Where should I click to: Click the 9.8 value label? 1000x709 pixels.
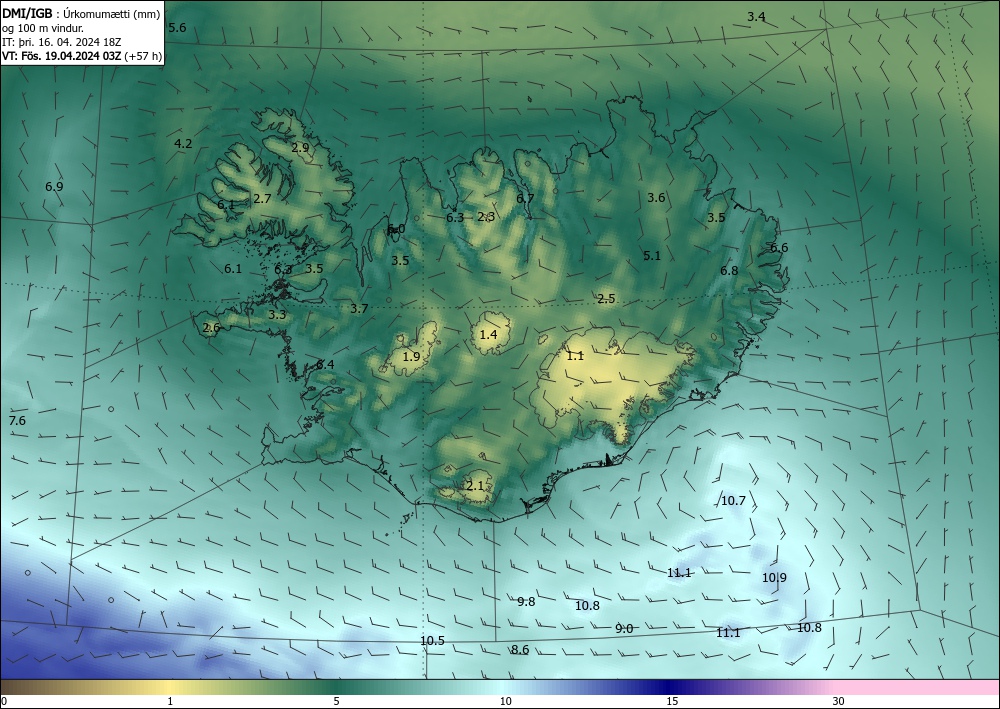[x=526, y=601]
